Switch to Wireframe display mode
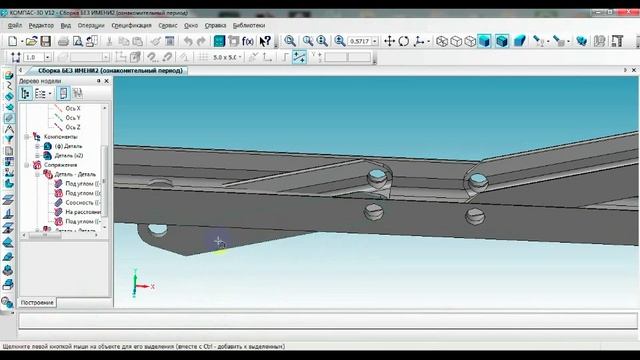 (x=442, y=41)
